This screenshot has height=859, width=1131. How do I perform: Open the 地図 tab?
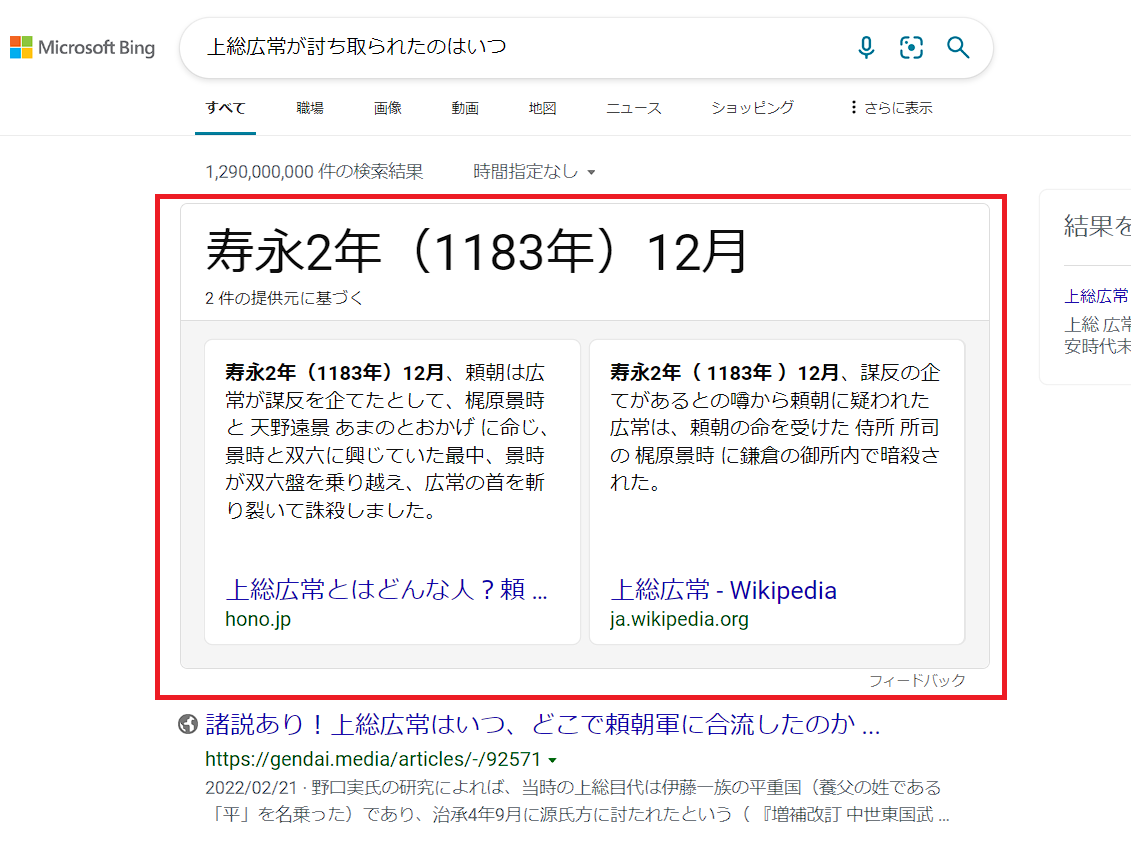click(542, 108)
